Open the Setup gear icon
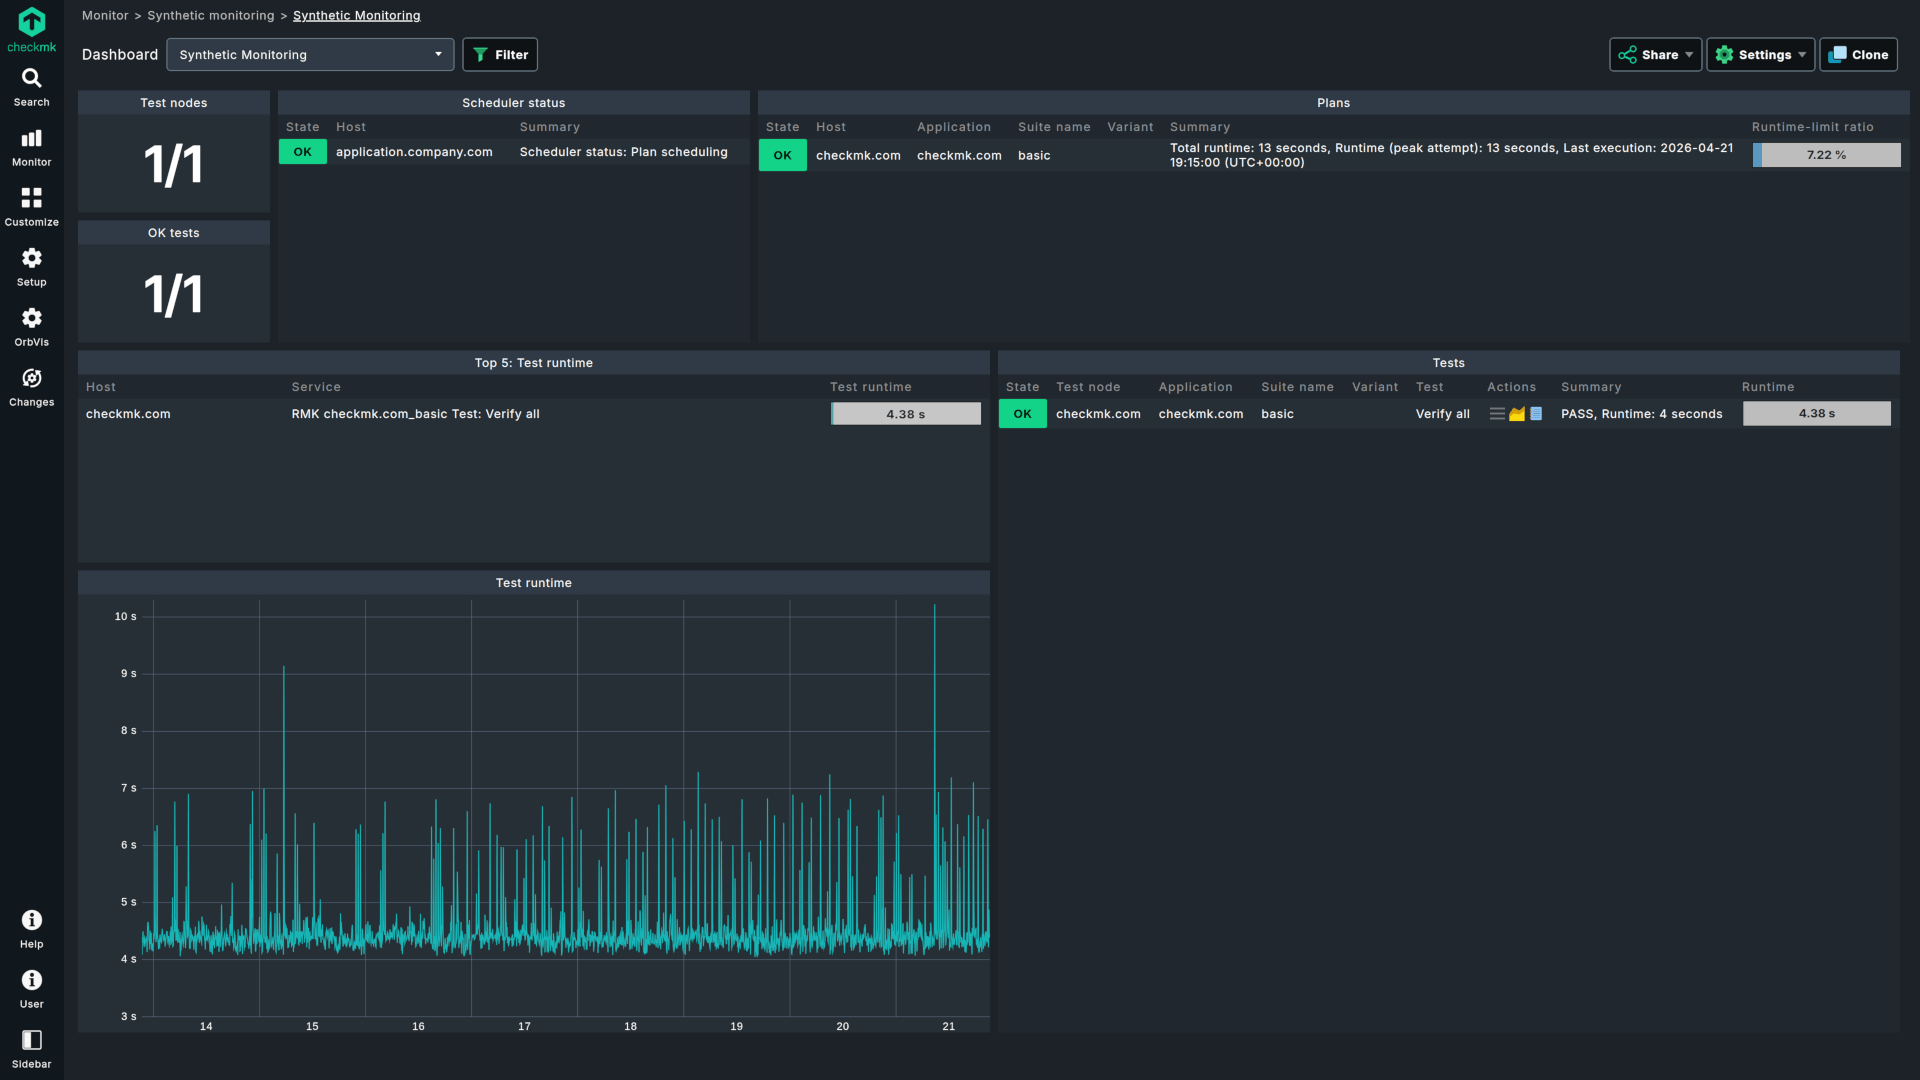This screenshot has height=1080, width=1920. point(31,267)
